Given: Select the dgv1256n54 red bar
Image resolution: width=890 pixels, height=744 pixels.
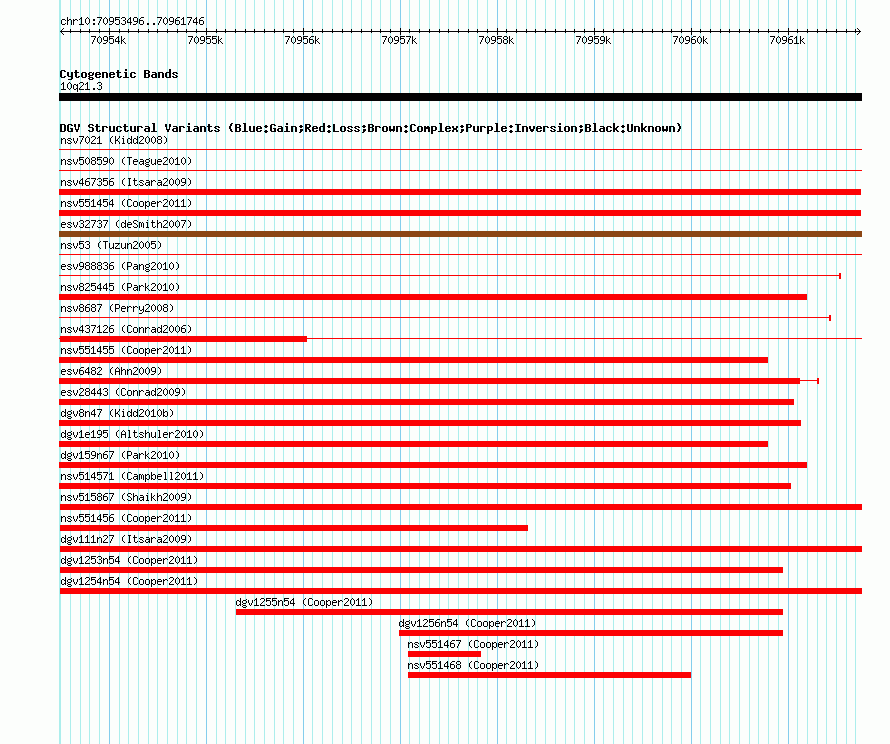Looking at the screenshot, I should pyautogui.click(x=591, y=633).
